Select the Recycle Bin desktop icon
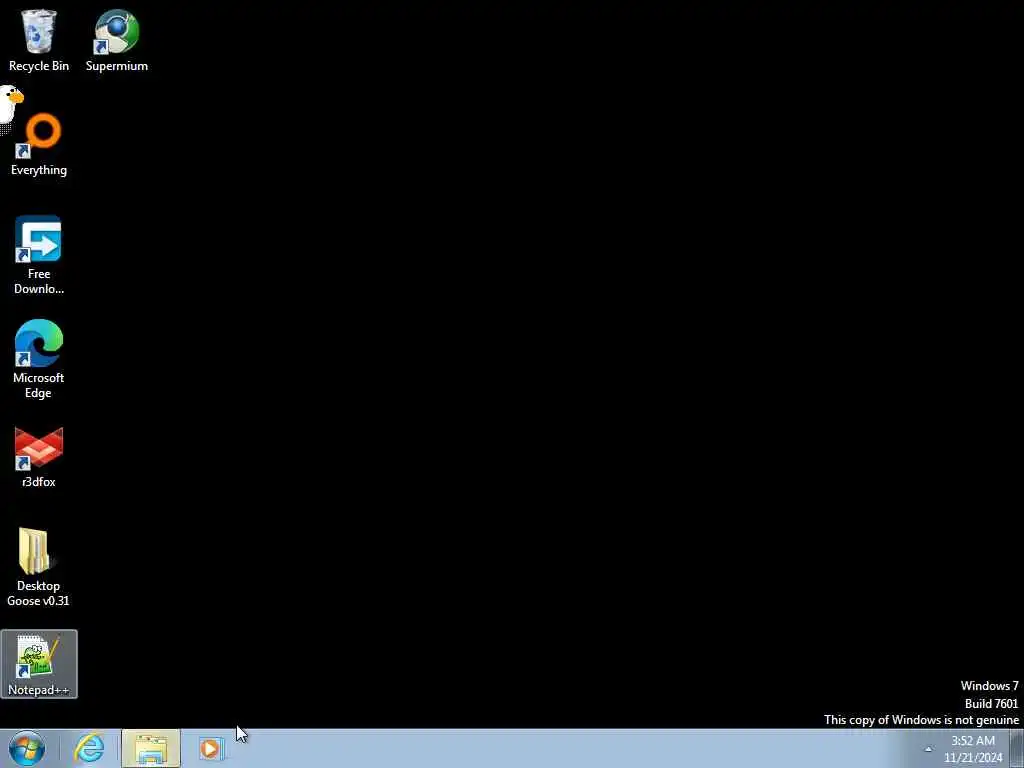This screenshot has height=768, width=1024. [x=39, y=39]
